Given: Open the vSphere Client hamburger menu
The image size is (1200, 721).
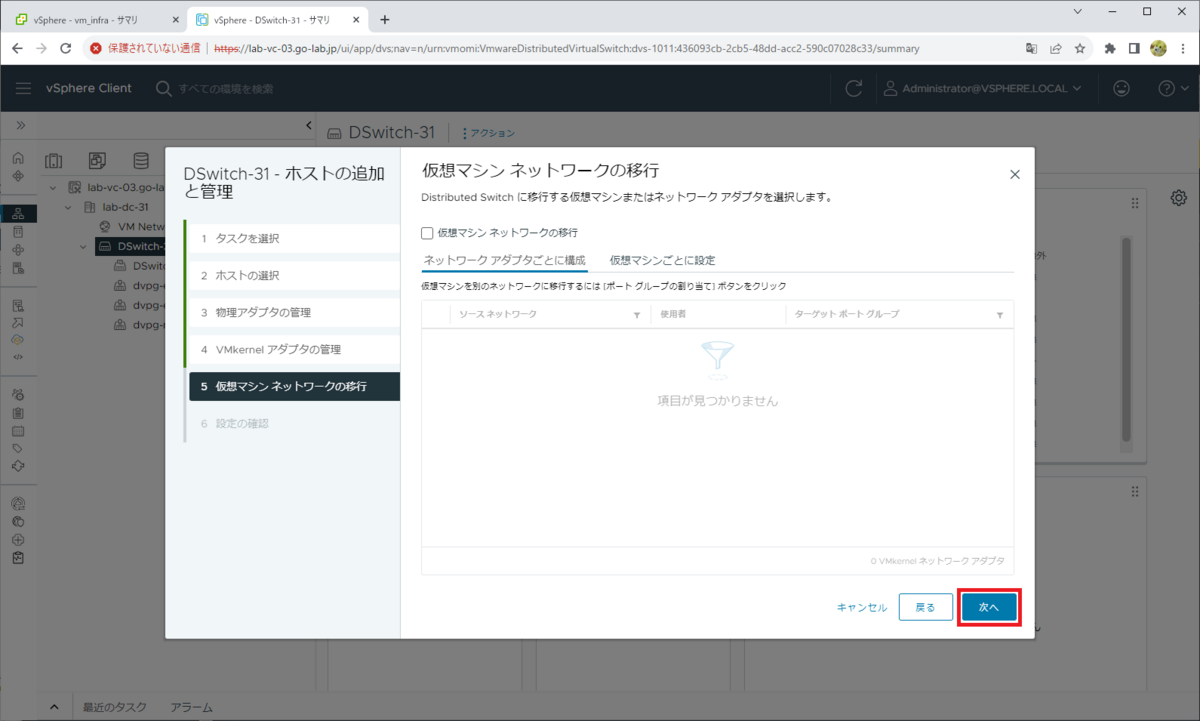Looking at the screenshot, I should point(24,88).
